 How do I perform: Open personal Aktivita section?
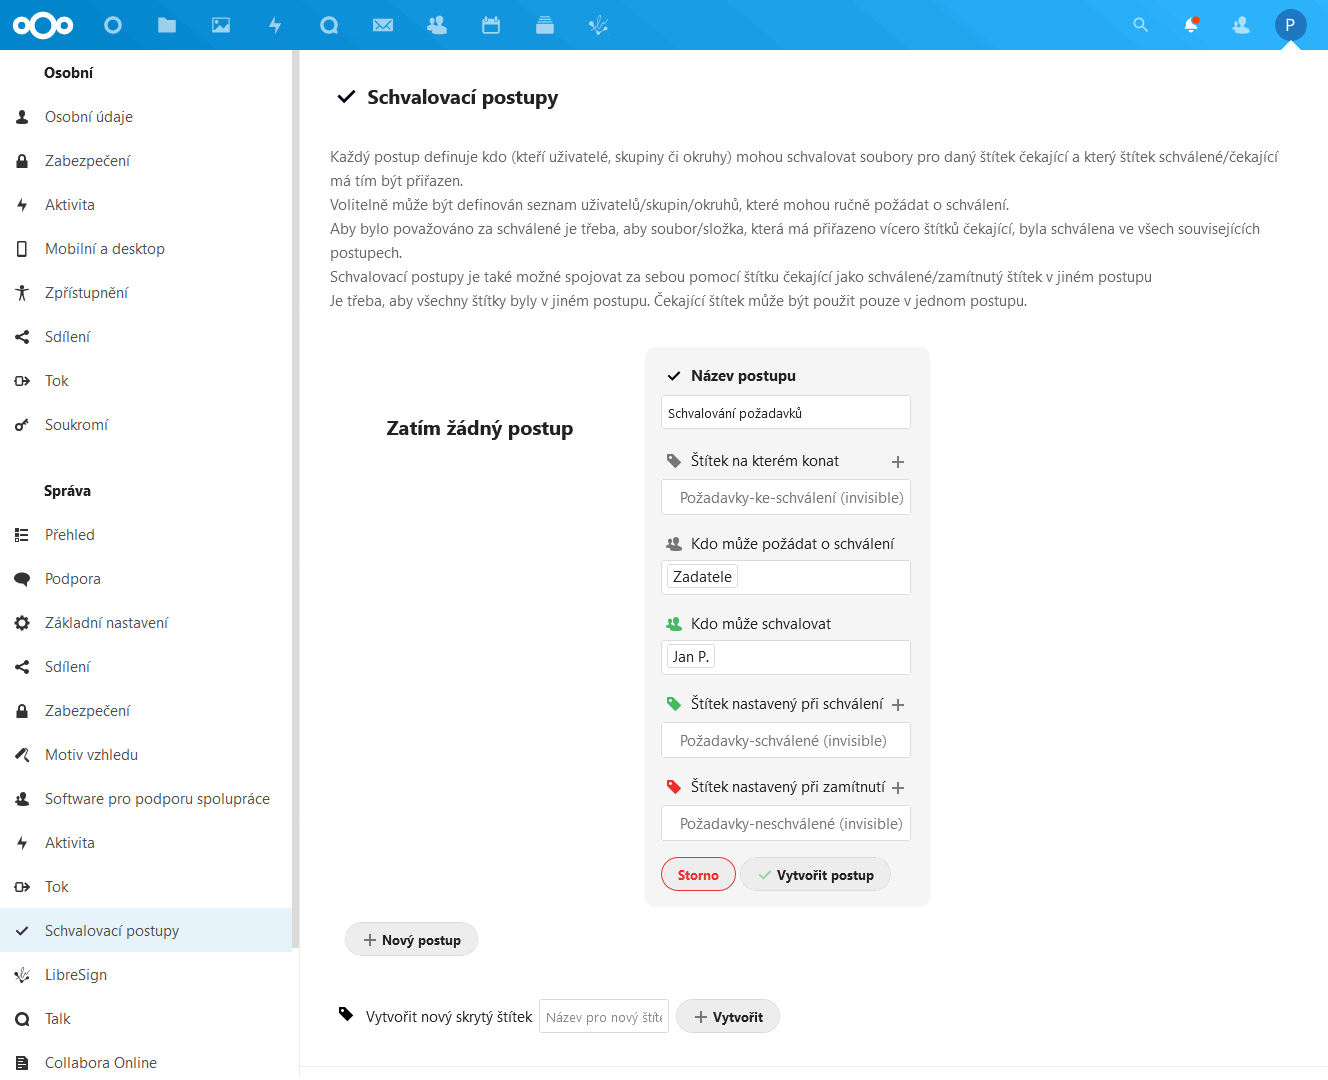coord(146,205)
